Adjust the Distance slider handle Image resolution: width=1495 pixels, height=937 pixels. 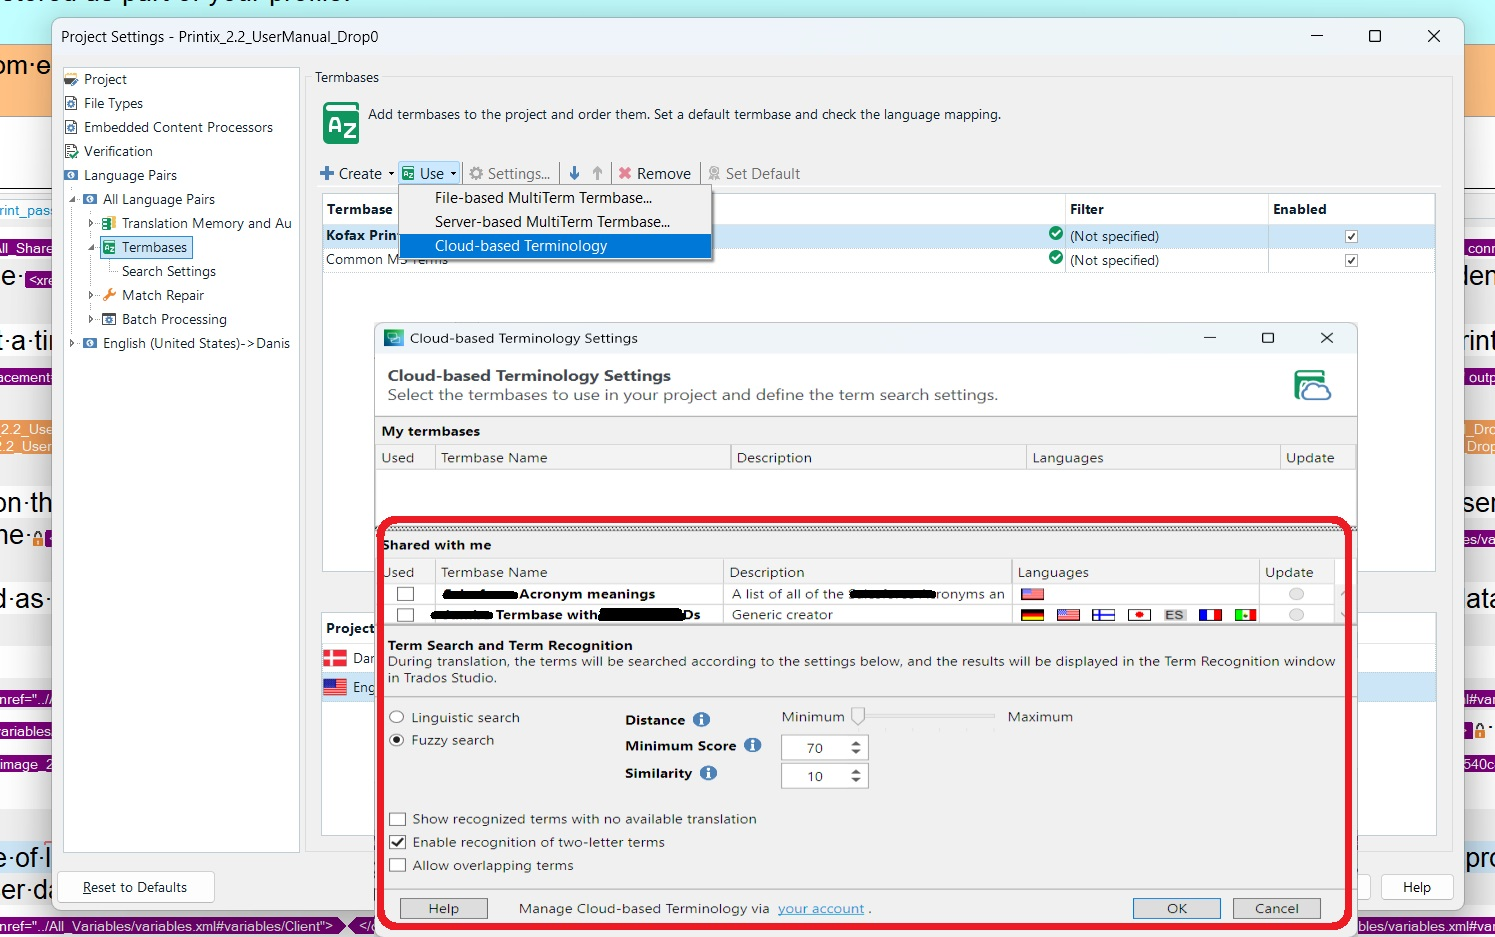click(x=858, y=716)
